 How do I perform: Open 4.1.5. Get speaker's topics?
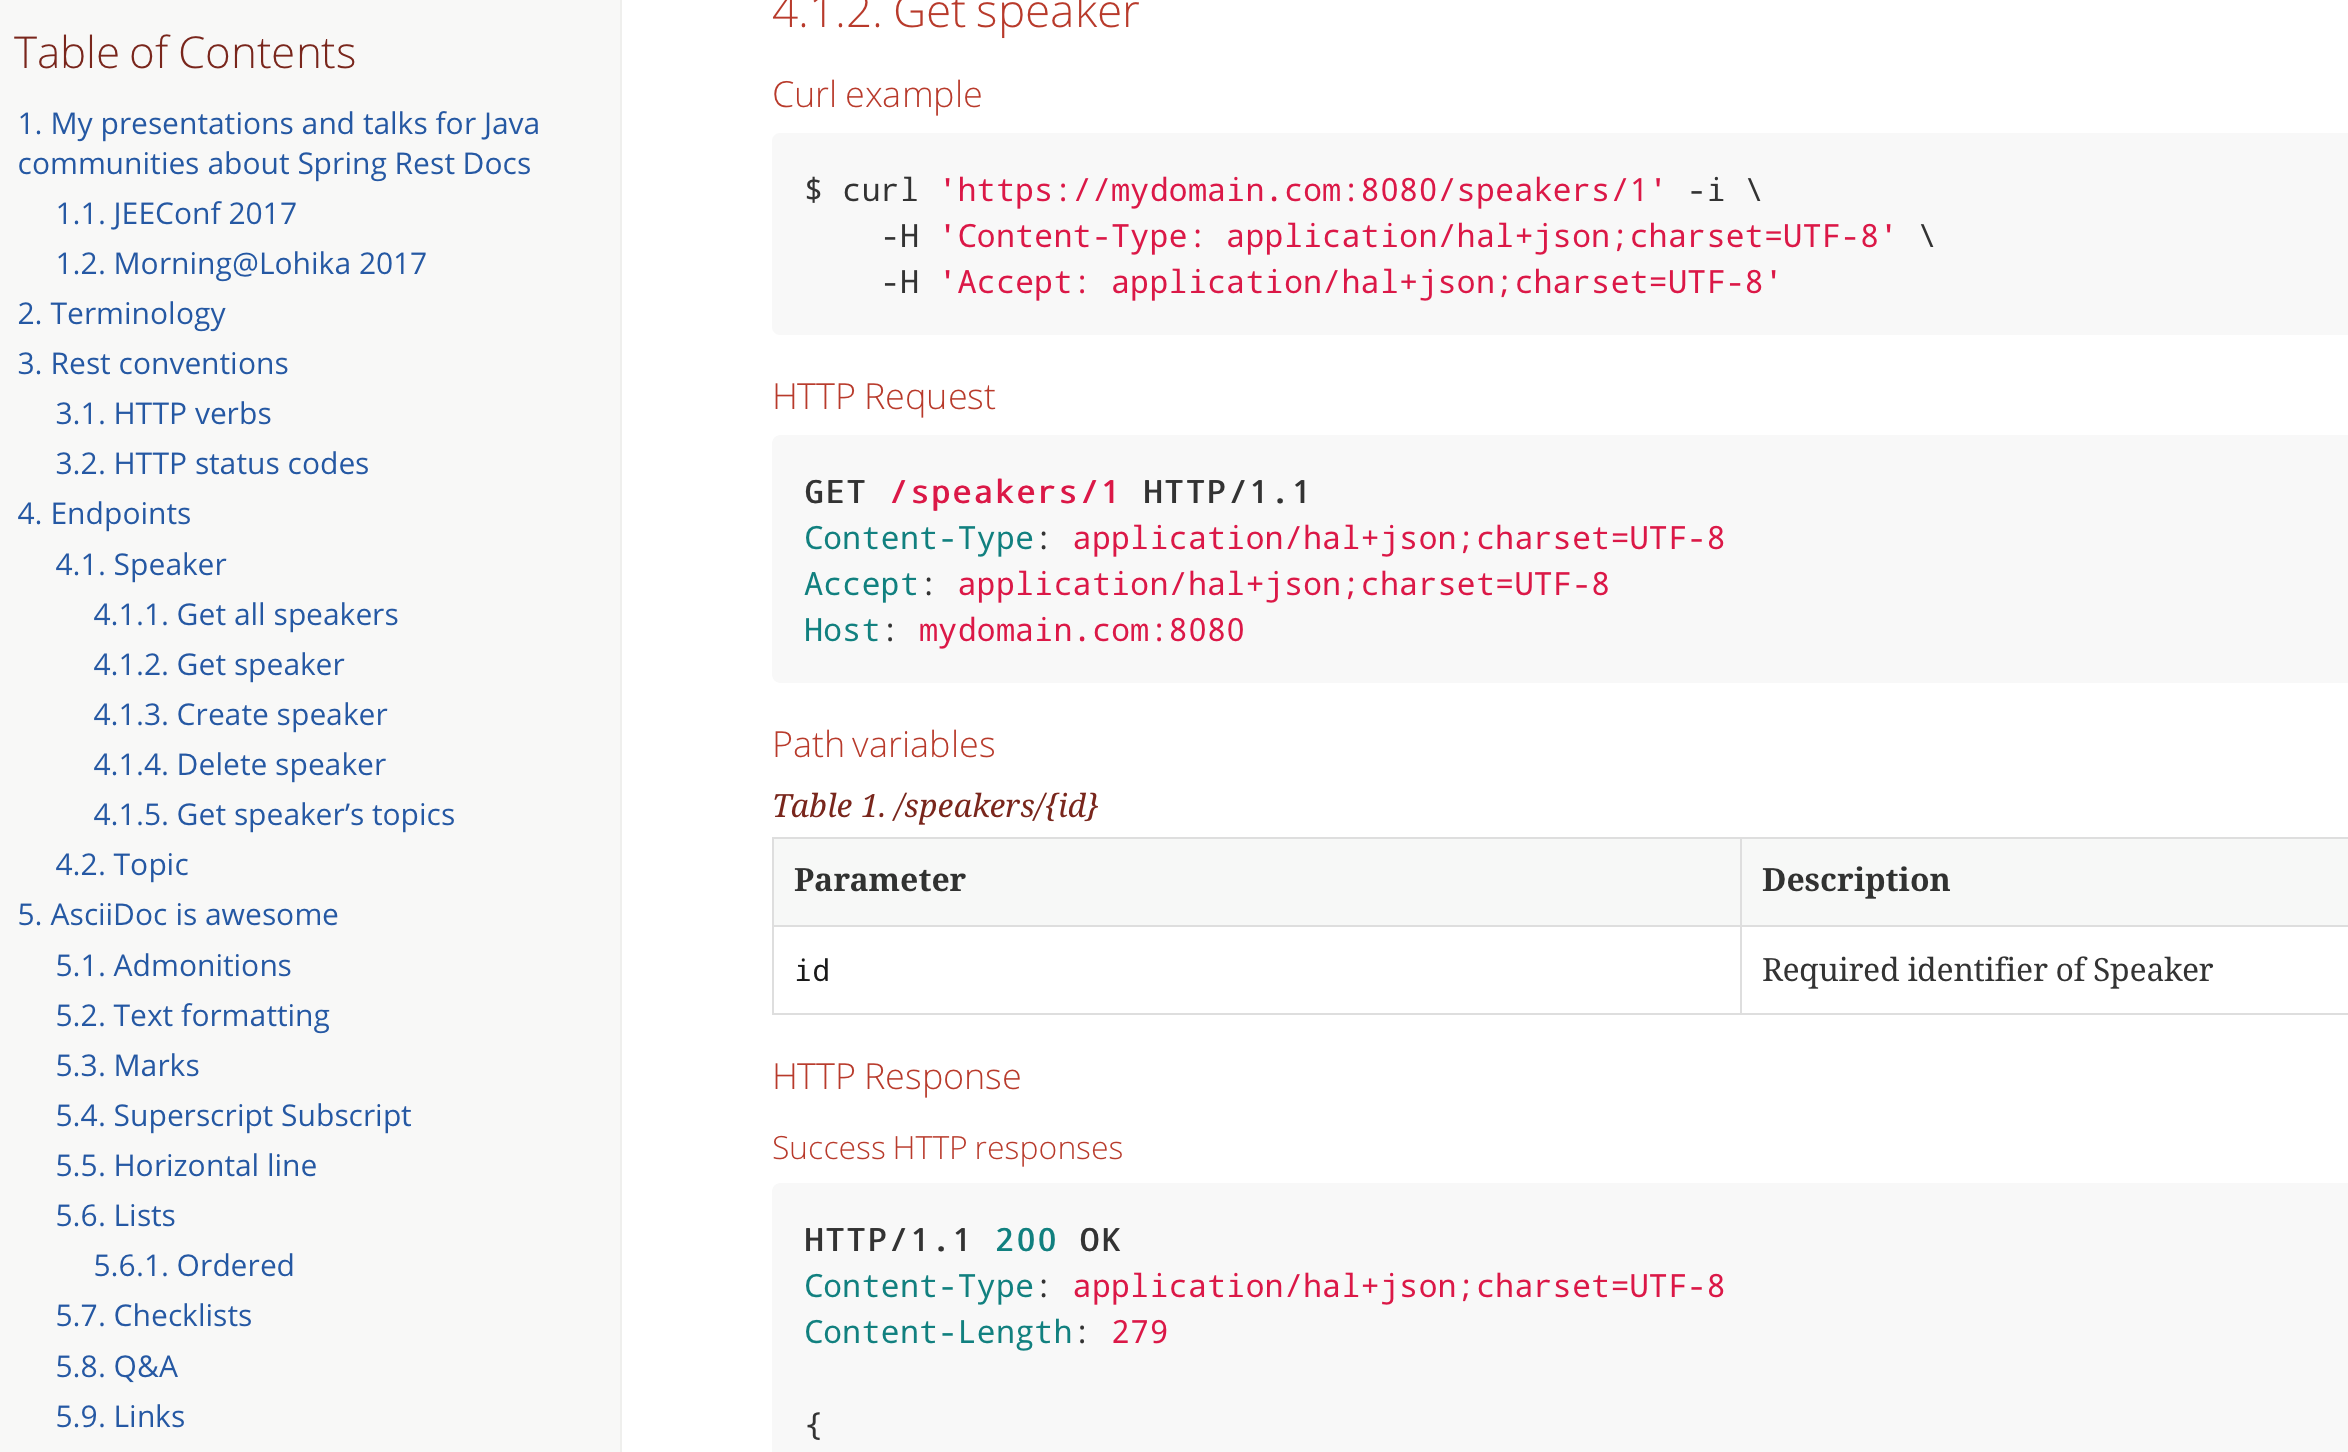274,814
